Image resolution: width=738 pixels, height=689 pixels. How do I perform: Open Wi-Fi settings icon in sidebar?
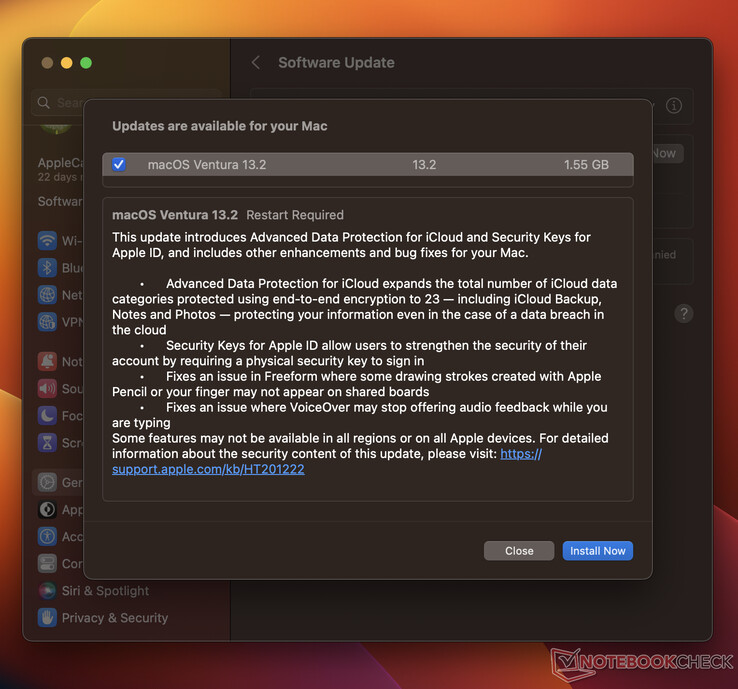point(47,241)
